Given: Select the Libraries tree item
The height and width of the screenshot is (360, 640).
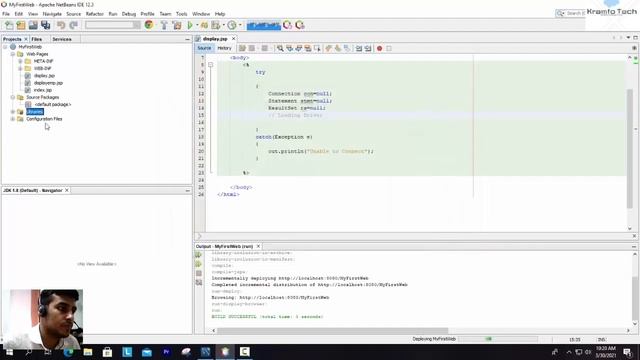Looking at the screenshot, I should coord(35,111).
